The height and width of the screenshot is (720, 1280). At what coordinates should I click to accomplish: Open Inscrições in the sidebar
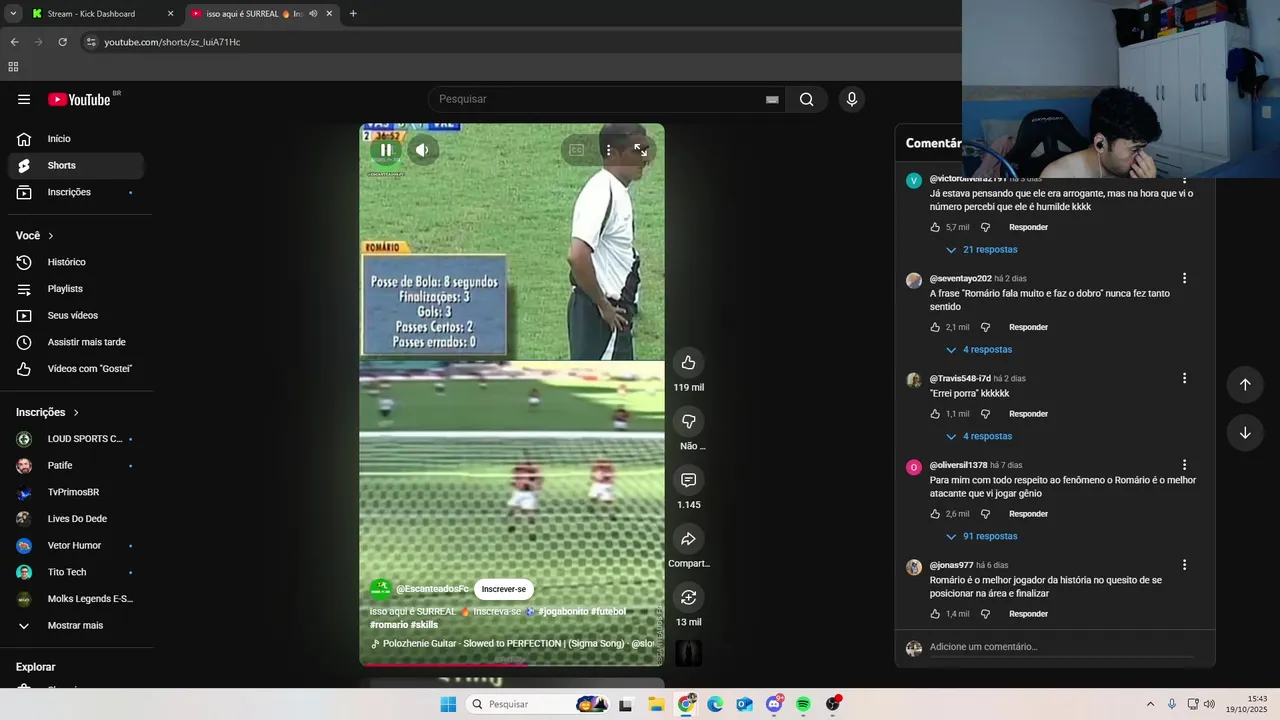coord(76,192)
